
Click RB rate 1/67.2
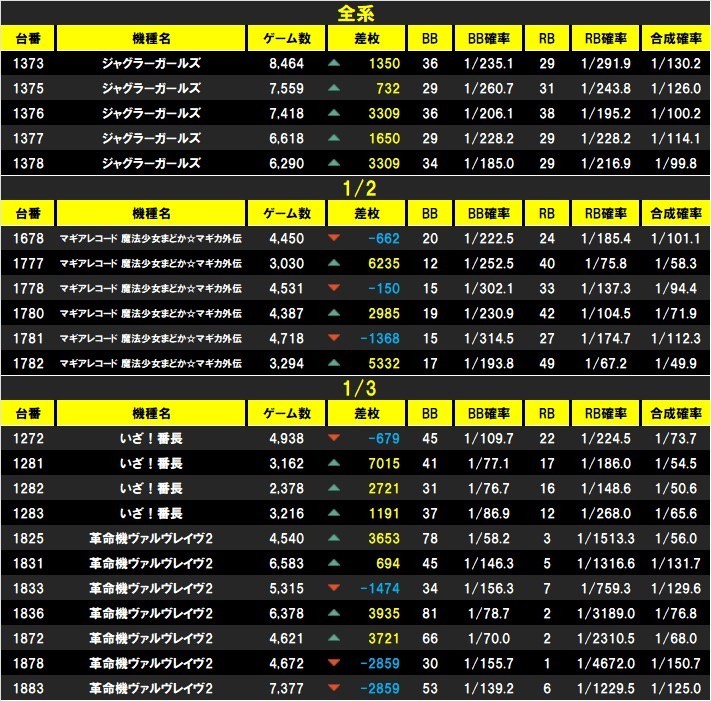point(606,363)
